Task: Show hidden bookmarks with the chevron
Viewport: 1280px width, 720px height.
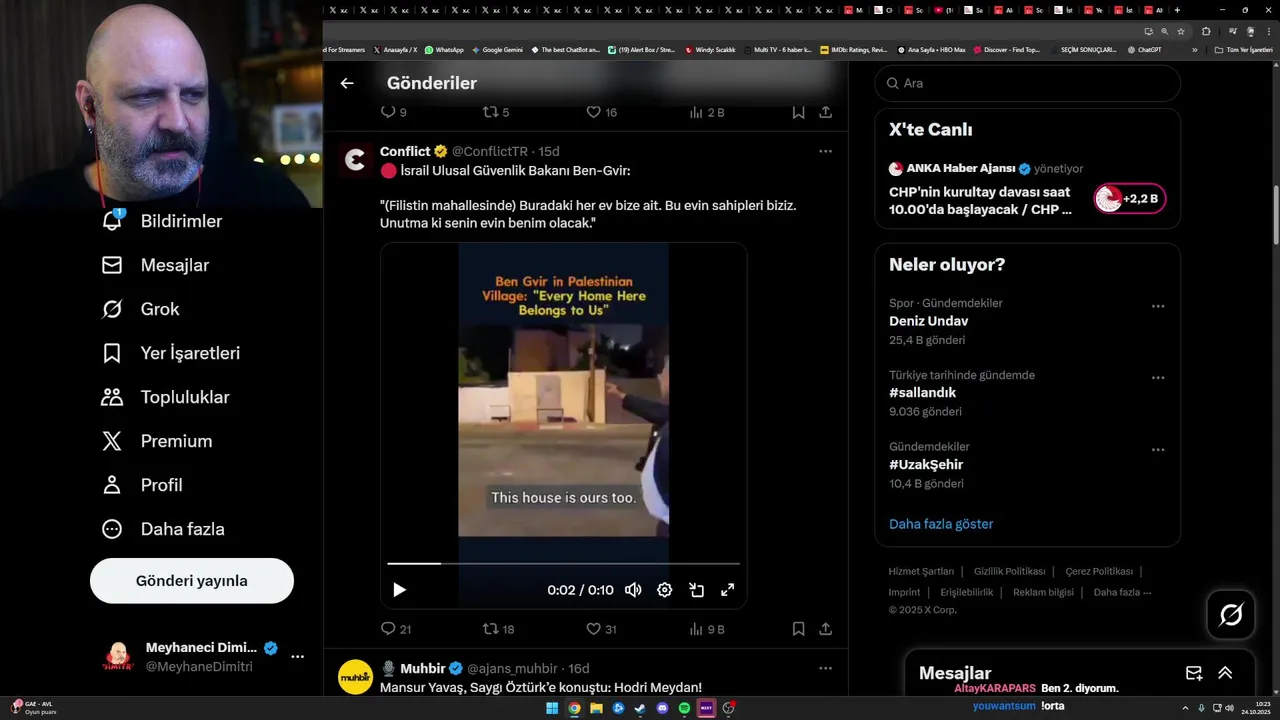Action: coord(1194,49)
